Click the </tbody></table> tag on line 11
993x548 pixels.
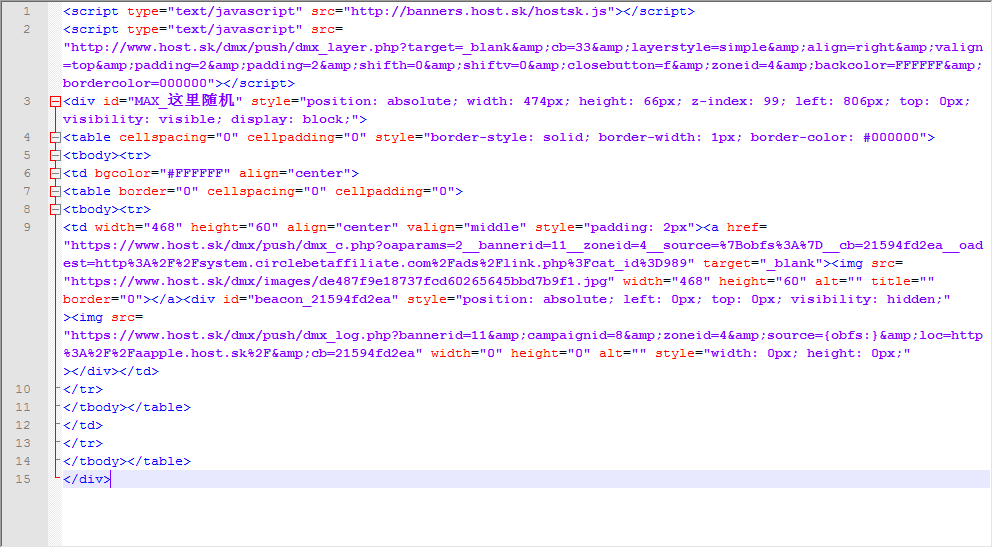tap(127, 407)
